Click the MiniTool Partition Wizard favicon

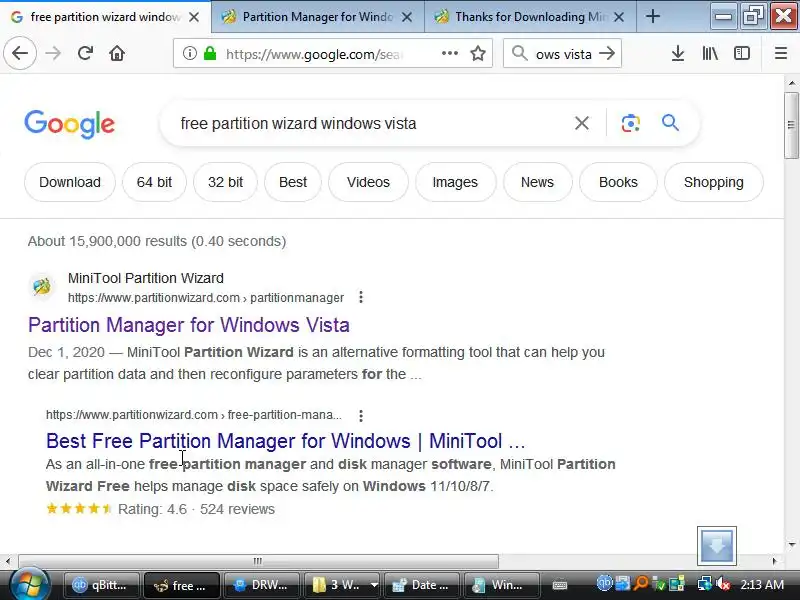[42, 287]
